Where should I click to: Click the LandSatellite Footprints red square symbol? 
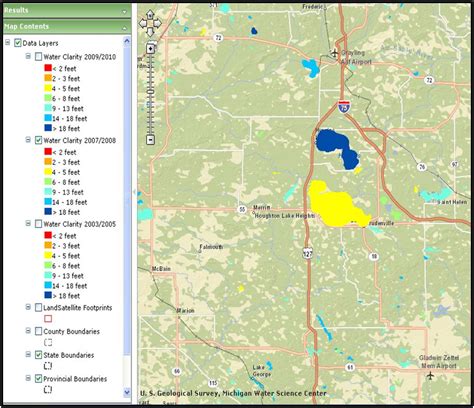(48, 319)
